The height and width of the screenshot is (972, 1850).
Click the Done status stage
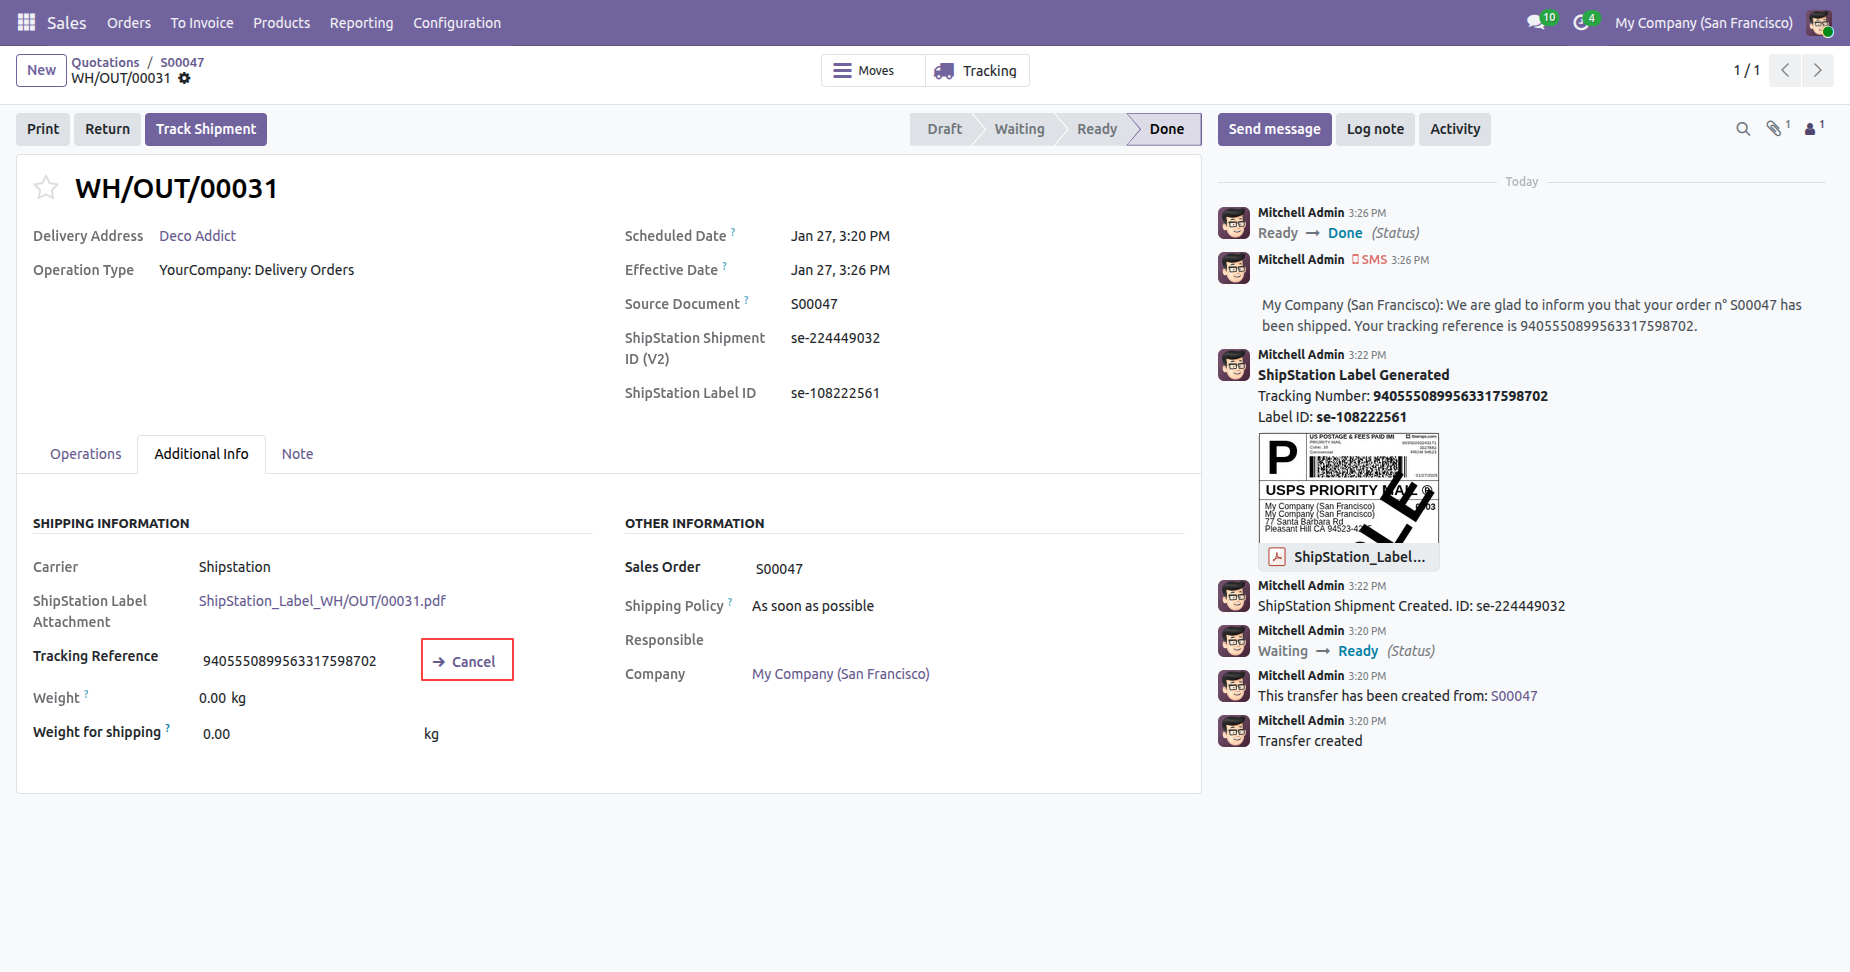point(1167,129)
